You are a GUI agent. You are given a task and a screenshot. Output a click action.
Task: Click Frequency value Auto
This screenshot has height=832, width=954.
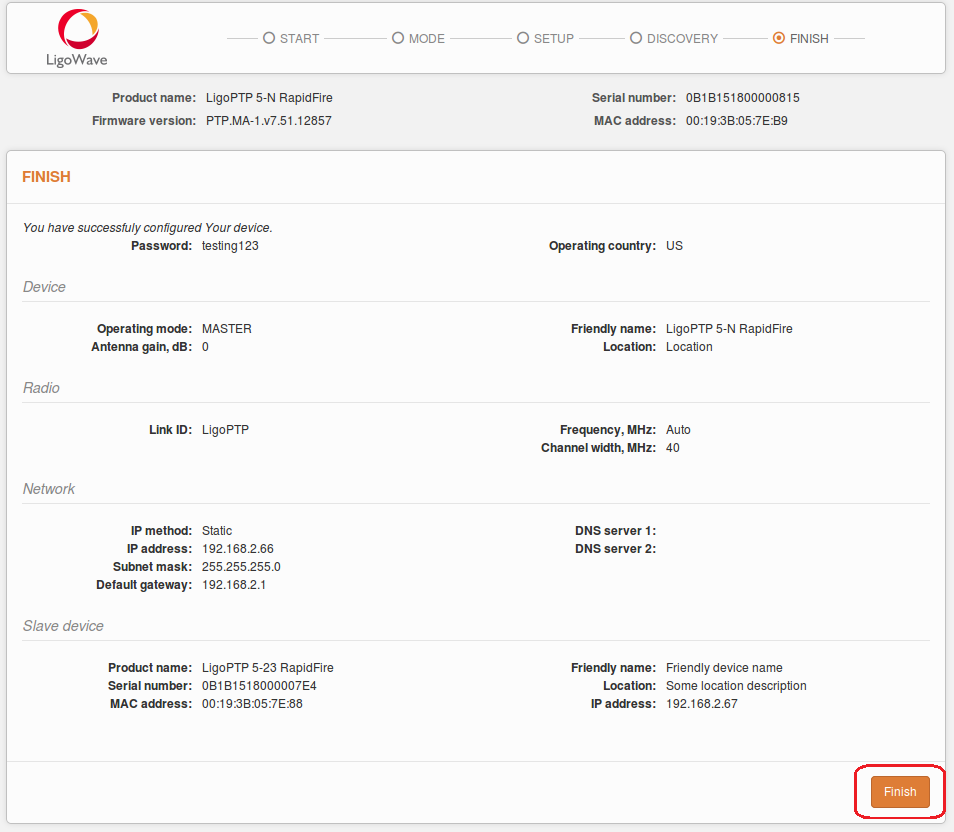click(x=678, y=430)
